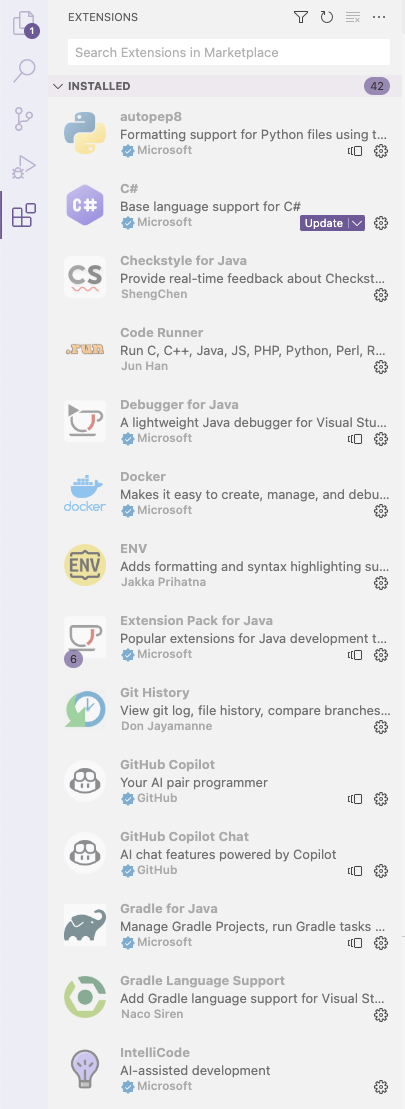The width and height of the screenshot is (405, 1109).
Task: Click publisher Jun Han under Code Runner
Action: pos(144,366)
